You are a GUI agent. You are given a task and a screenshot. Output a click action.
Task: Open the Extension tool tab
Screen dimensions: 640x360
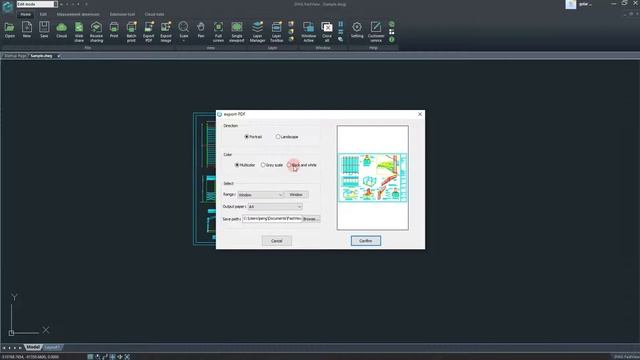coord(122,14)
